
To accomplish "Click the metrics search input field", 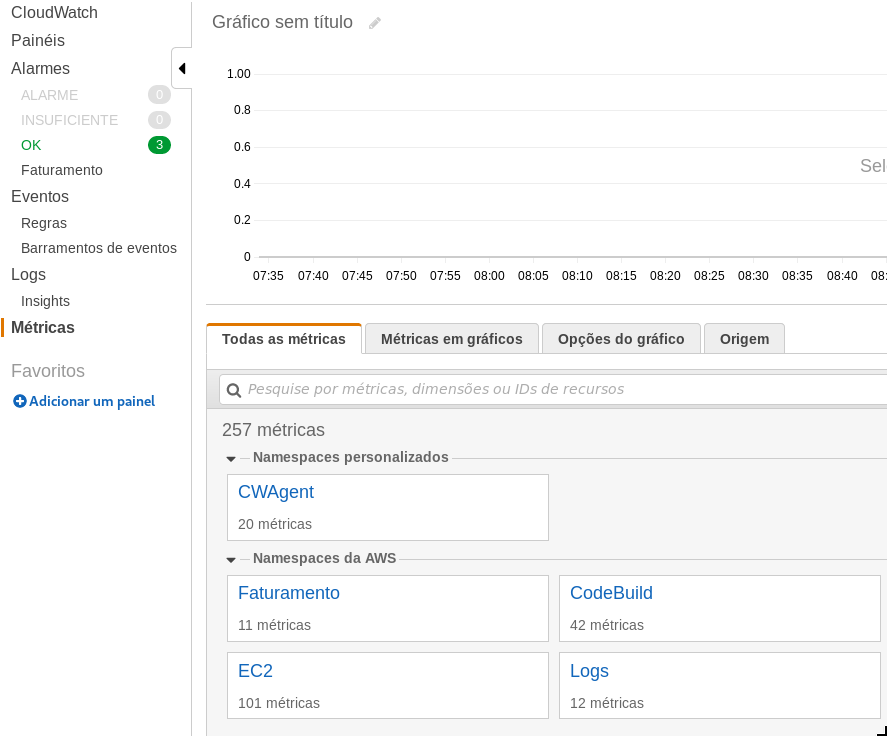I will 560,389.
